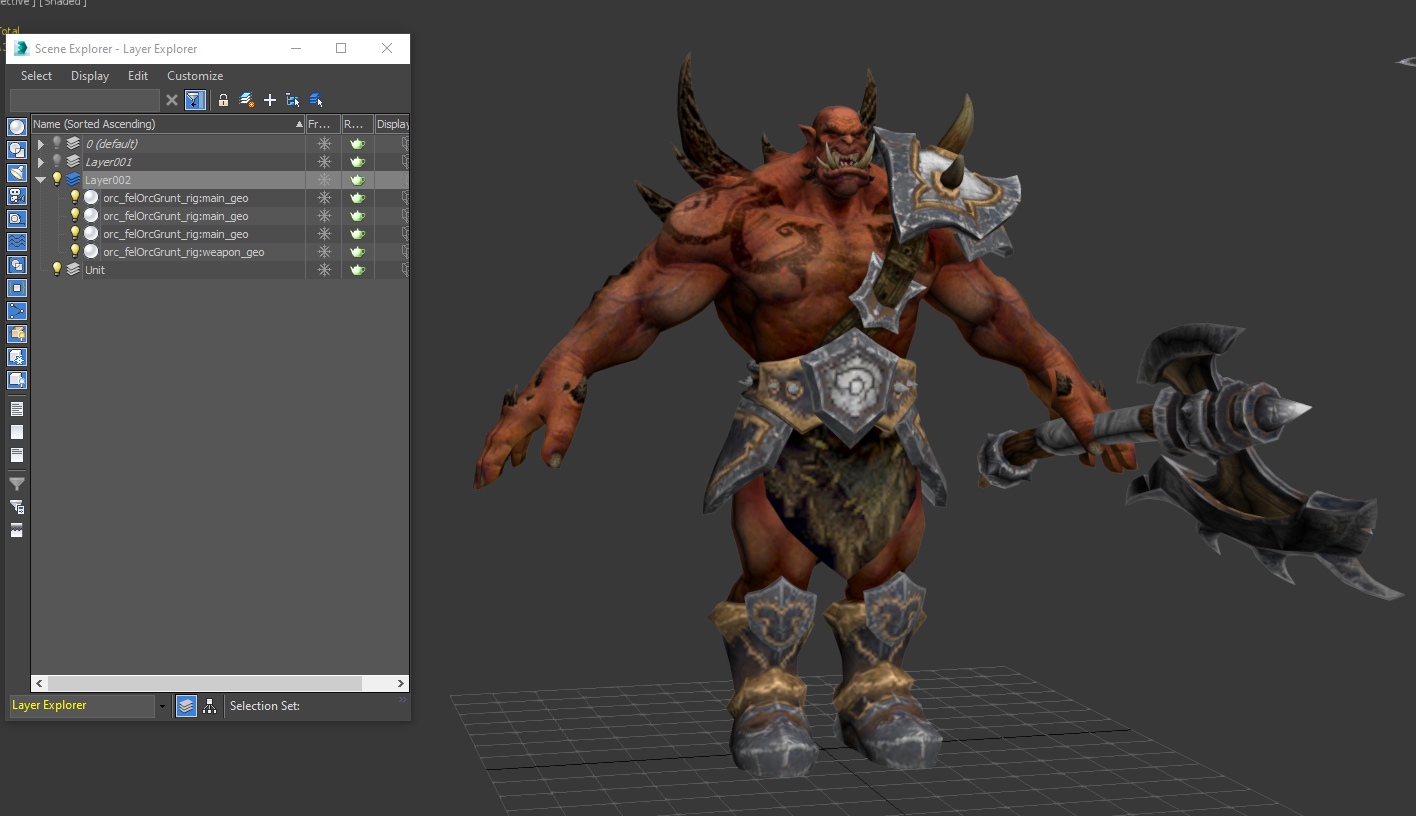Open the Layer Explorer dropdown arrow
Viewport: 1416px width, 816px height.
(x=162, y=706)
